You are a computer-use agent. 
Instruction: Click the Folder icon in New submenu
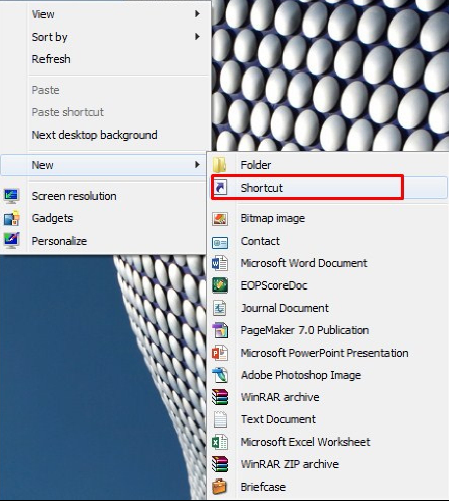(x=220, y=165)
